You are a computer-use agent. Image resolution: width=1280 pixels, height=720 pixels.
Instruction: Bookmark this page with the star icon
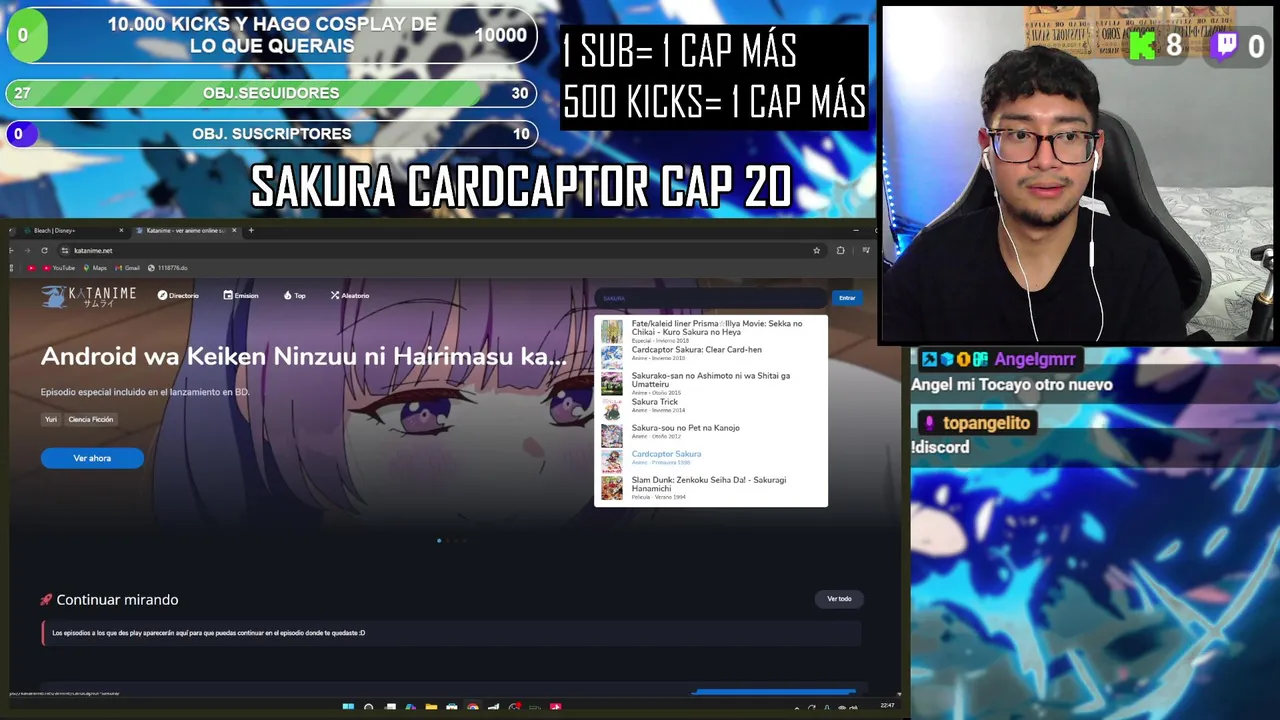(x=816, y=250)
